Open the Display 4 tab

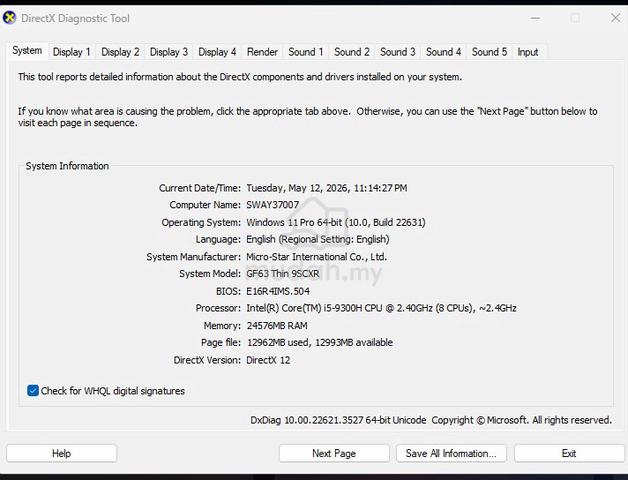(217, 52)
